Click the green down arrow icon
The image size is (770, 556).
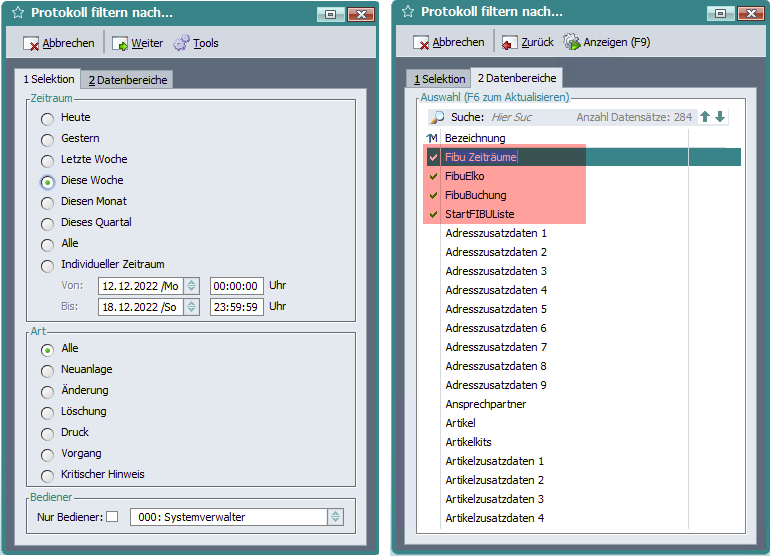click(x=720, y=117)
